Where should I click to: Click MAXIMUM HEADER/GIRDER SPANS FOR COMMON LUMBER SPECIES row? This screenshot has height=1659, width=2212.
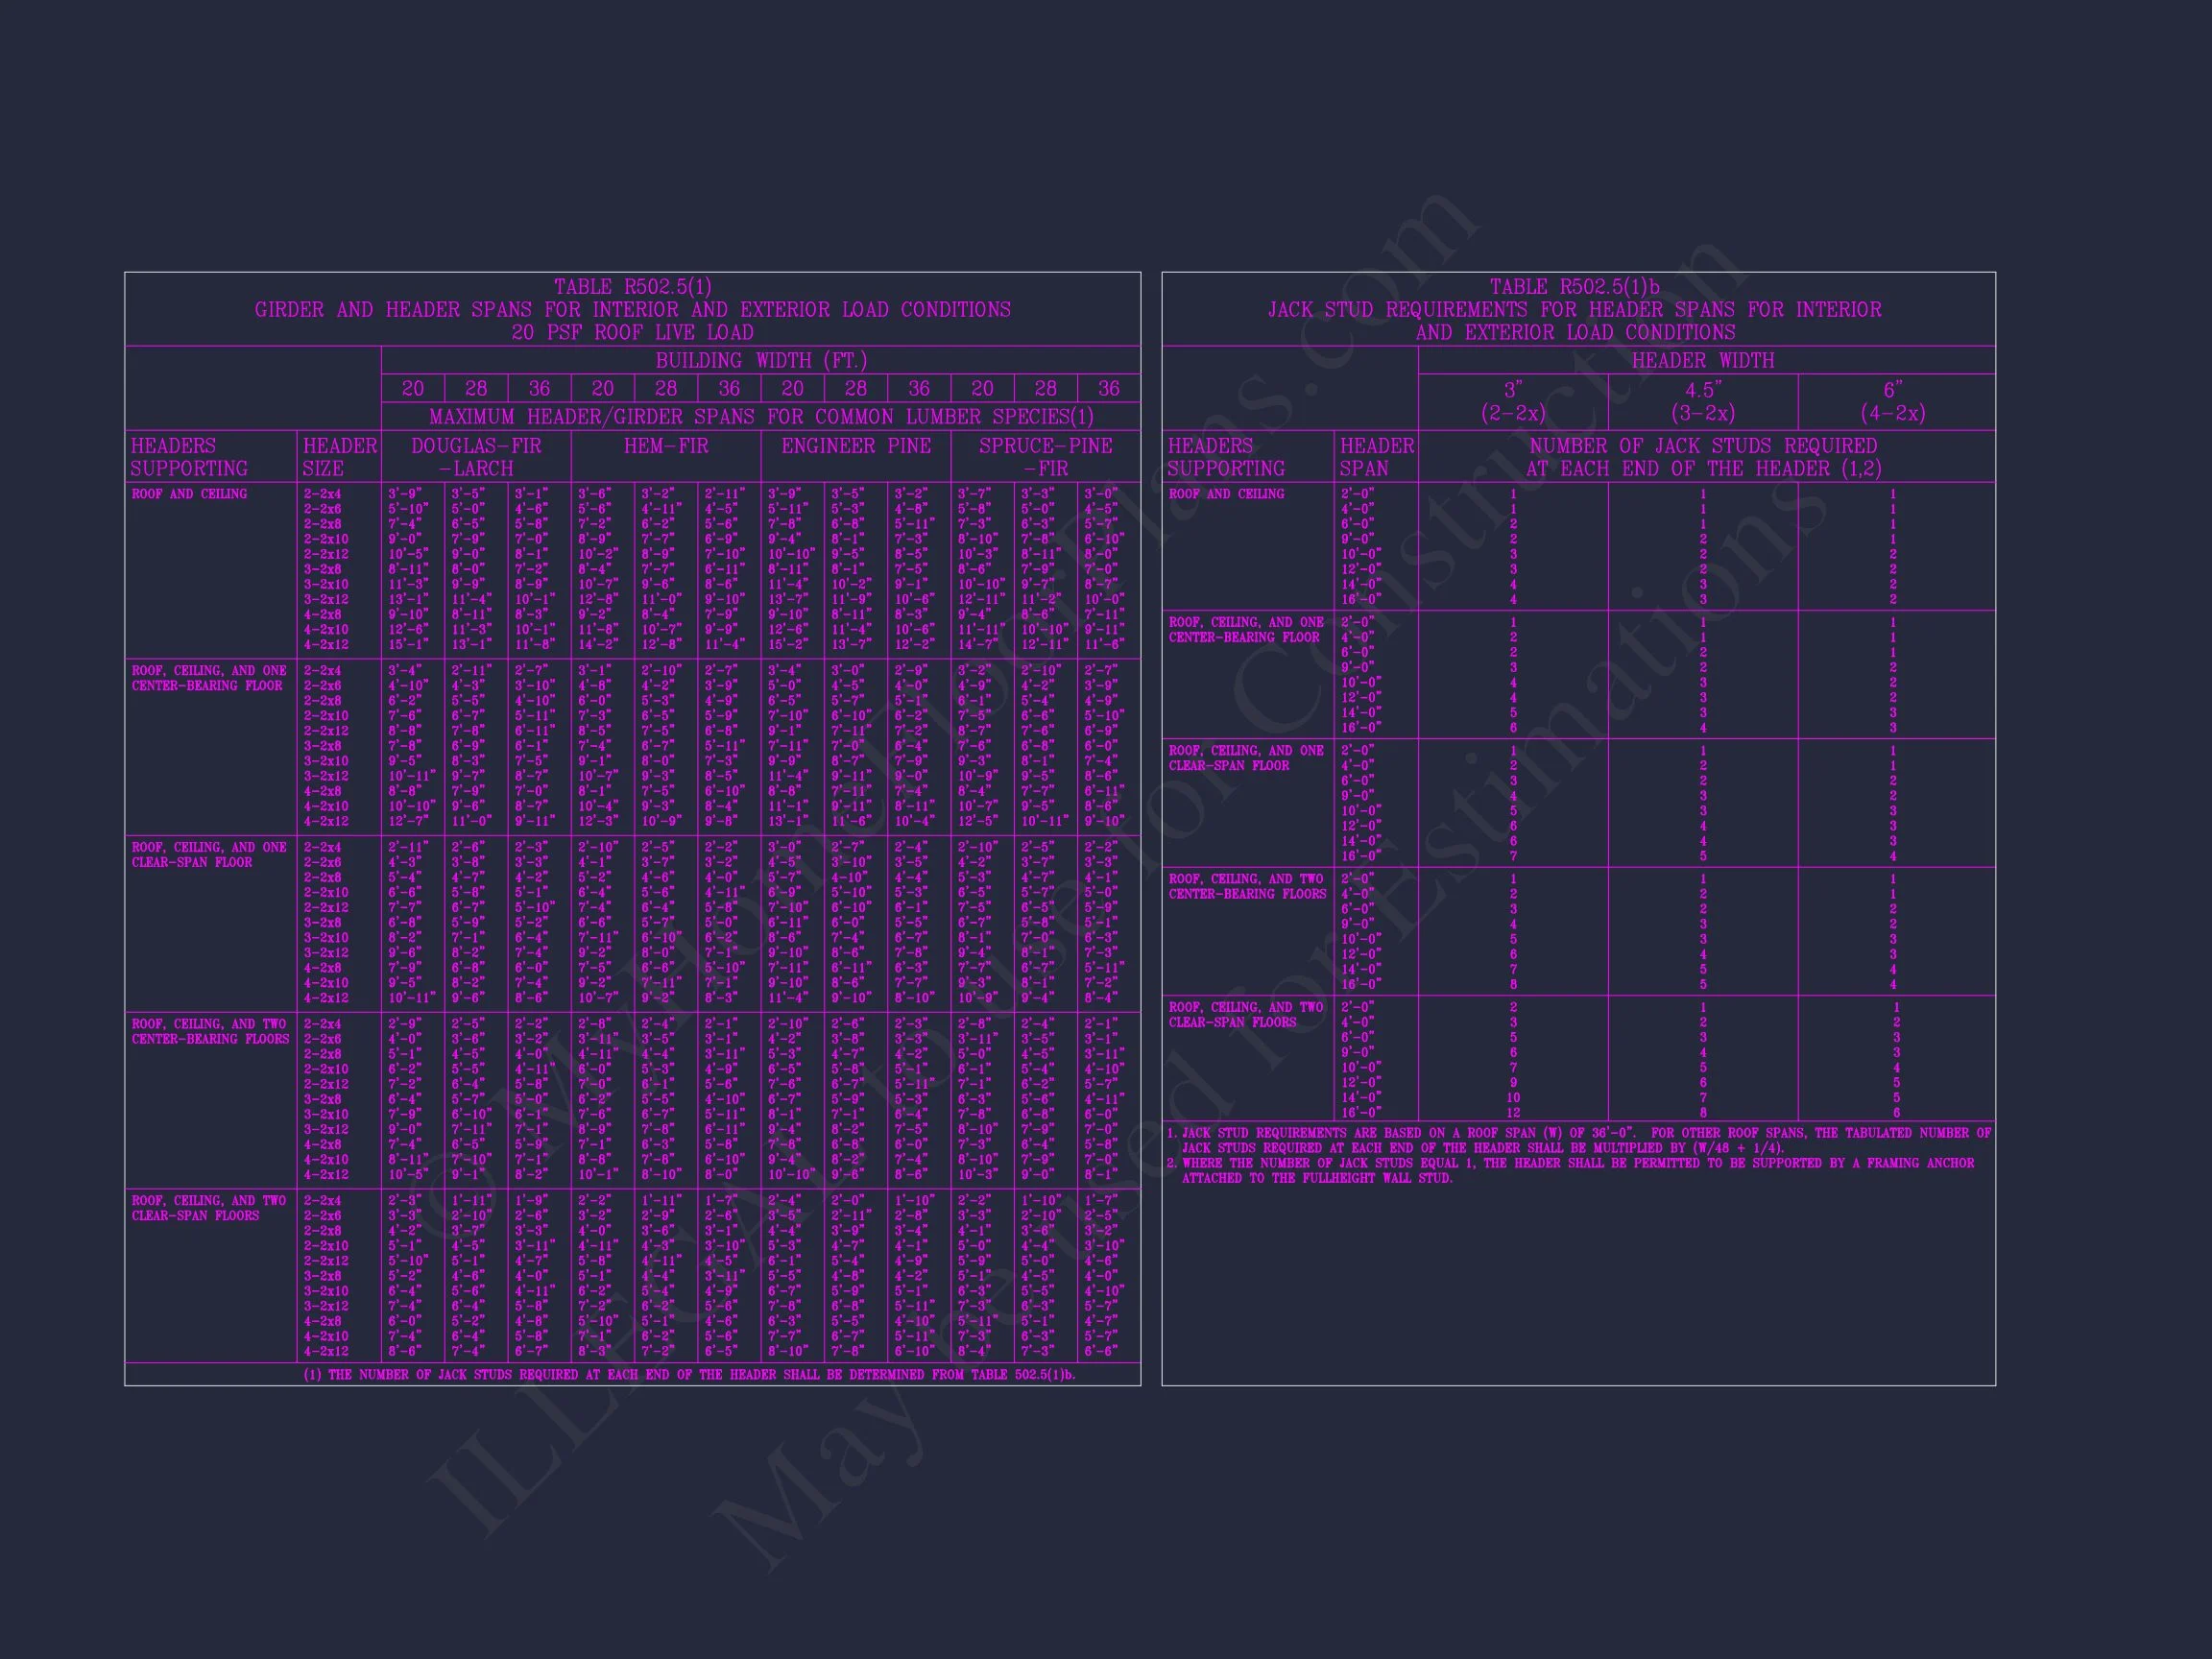point(760,417)
